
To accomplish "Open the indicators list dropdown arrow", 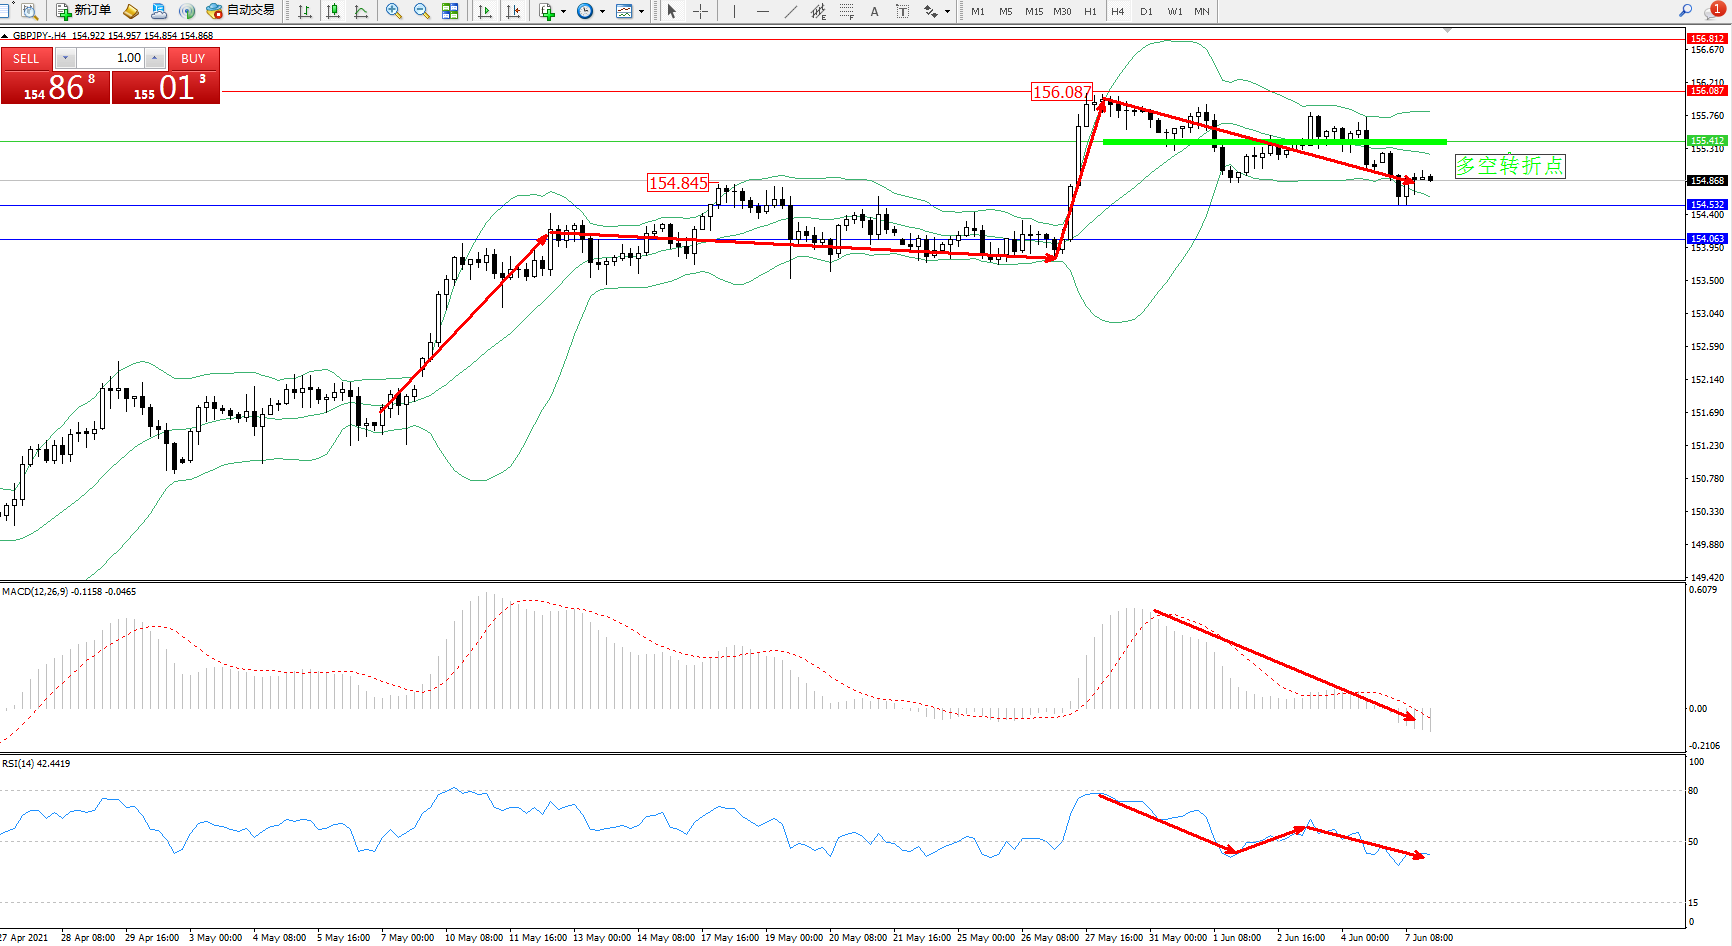I will pyautogui.click(x=563, y=12).
